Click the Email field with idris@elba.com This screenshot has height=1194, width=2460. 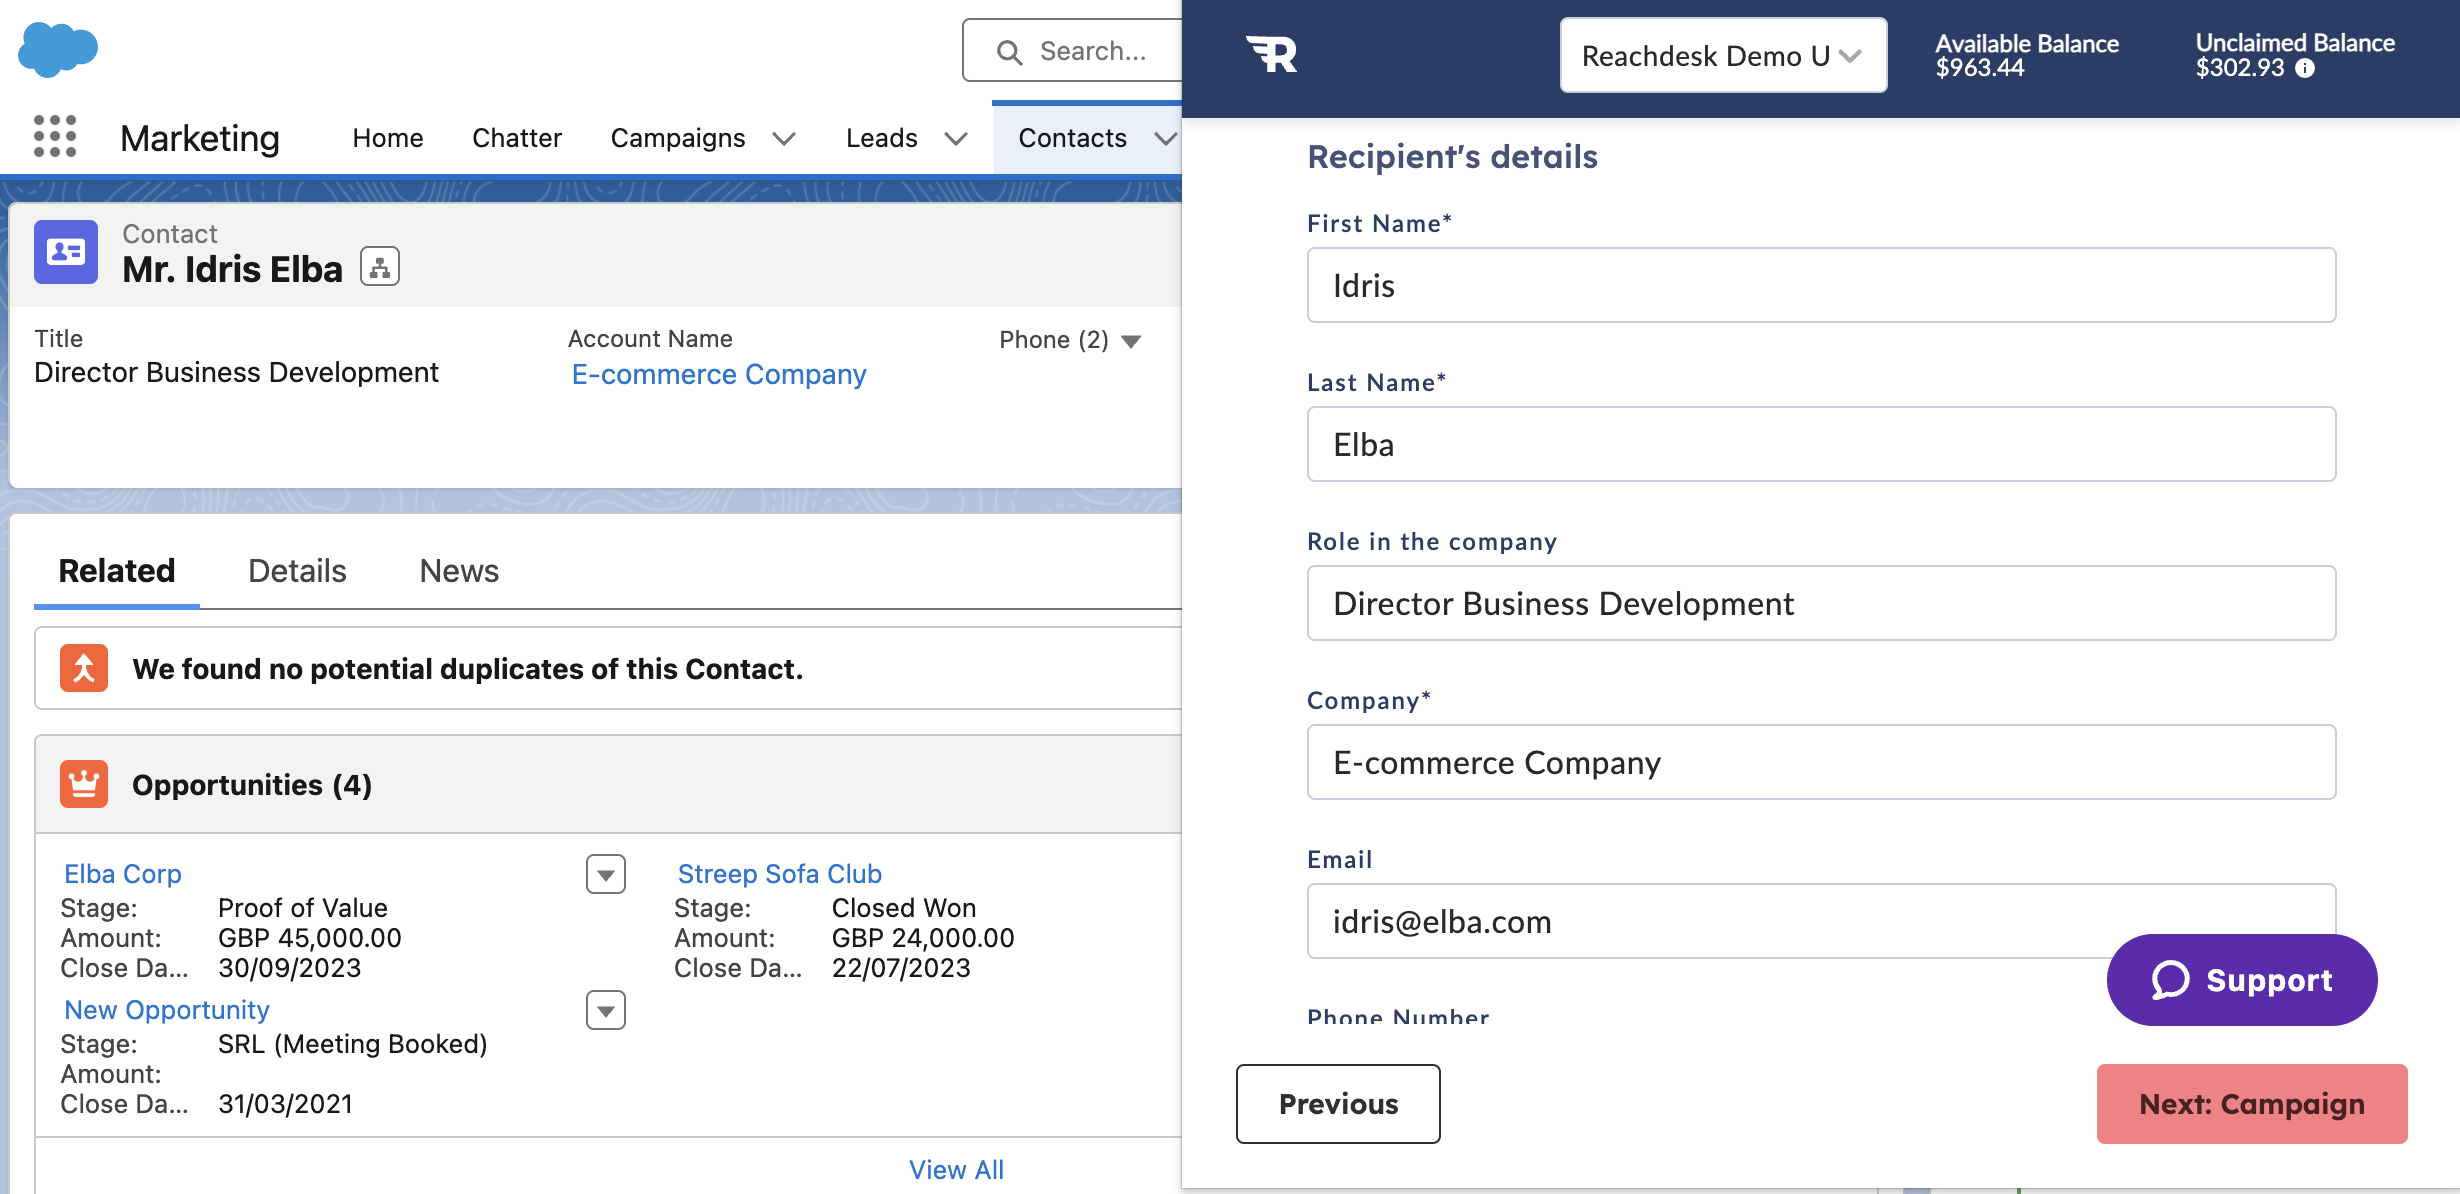point(1821,921)
